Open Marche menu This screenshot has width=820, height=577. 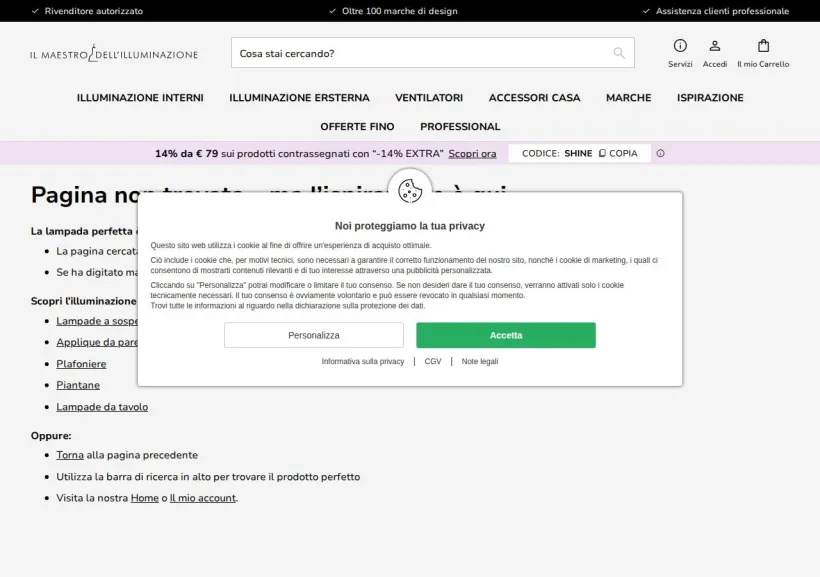click(x=629, y=98)
